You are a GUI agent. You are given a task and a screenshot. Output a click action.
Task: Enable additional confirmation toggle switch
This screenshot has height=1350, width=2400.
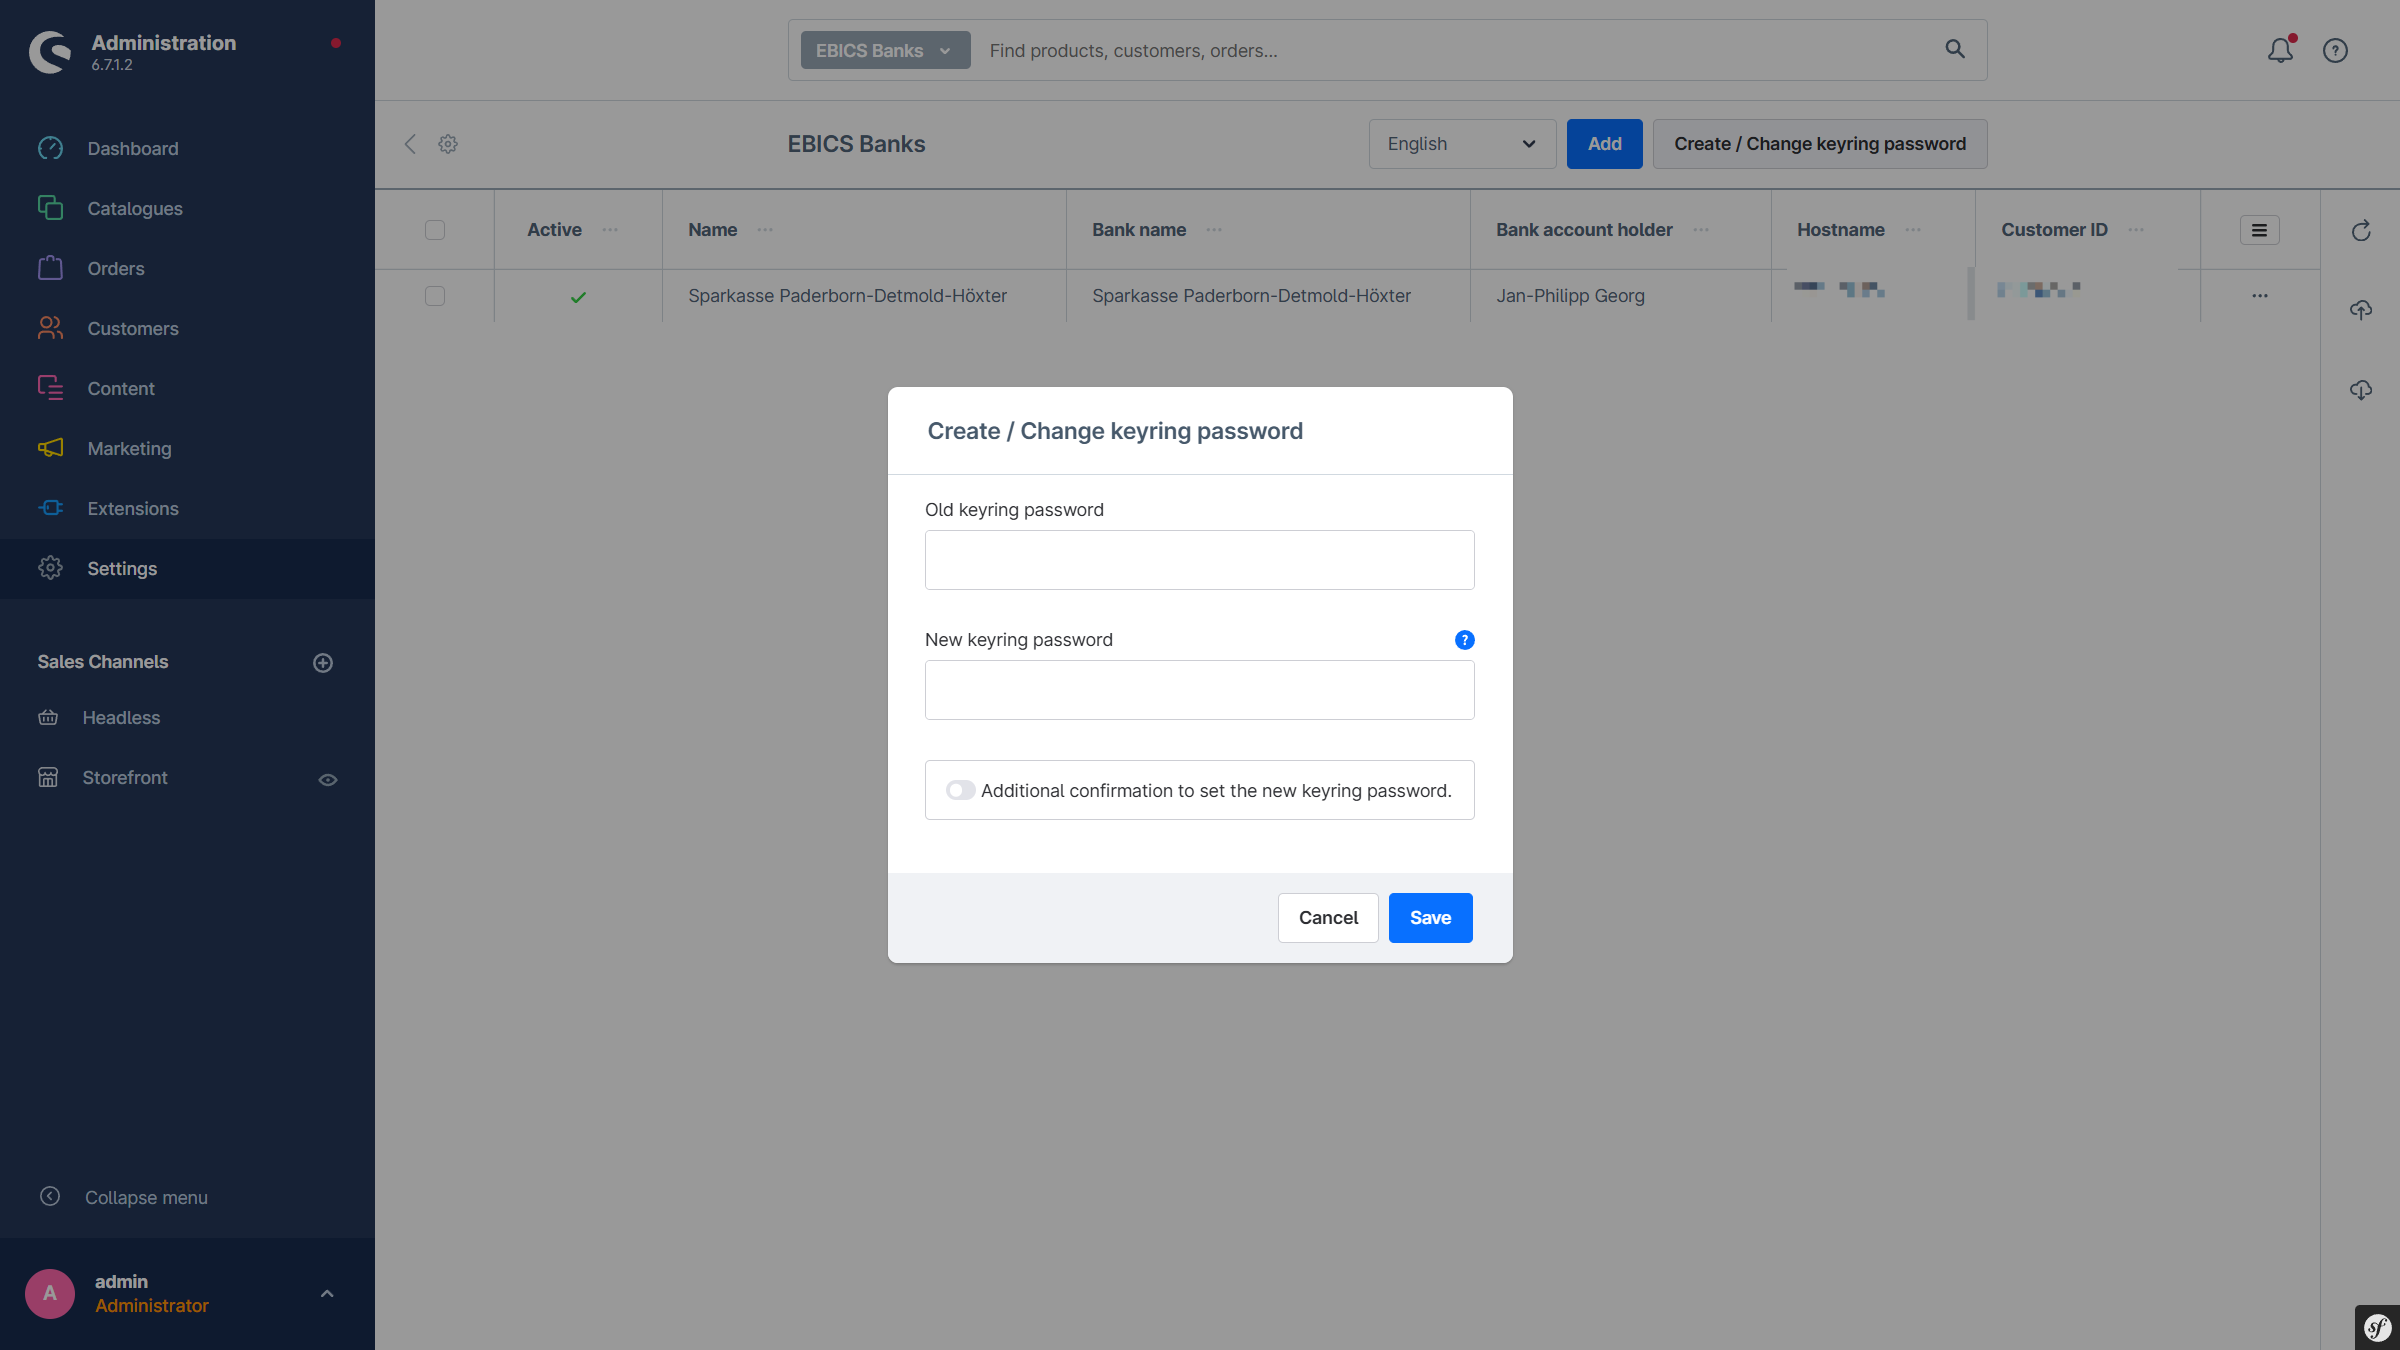click(960, 790)
